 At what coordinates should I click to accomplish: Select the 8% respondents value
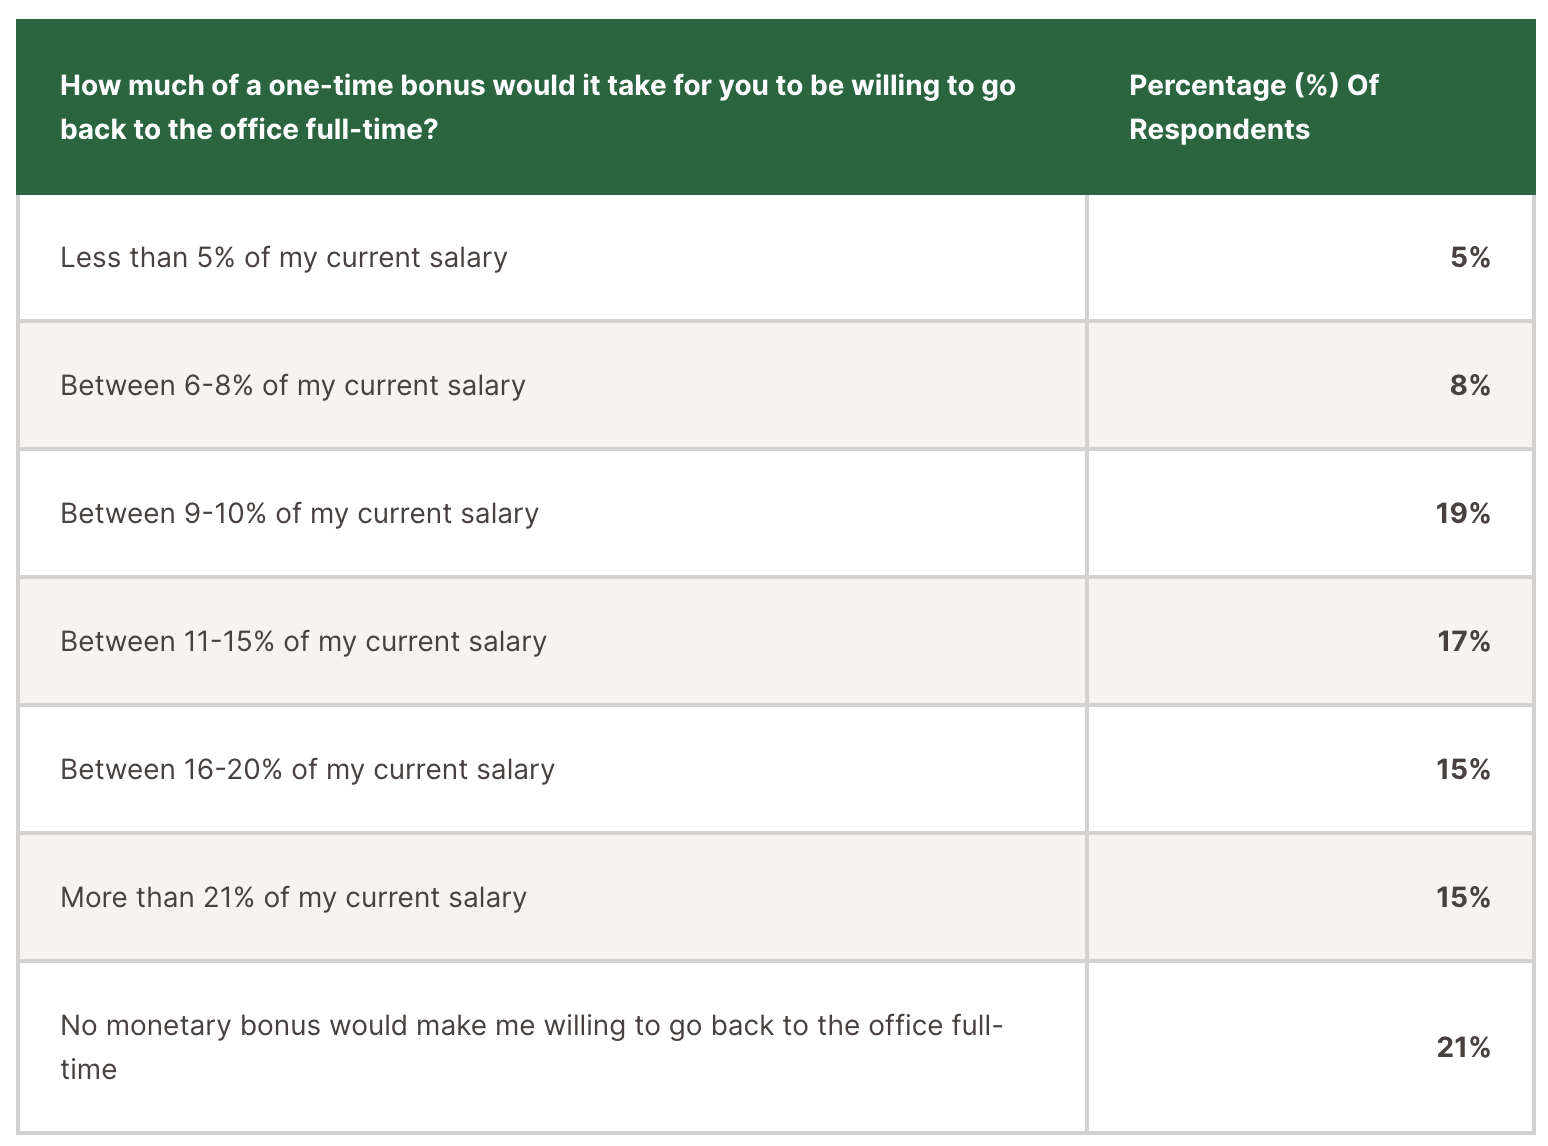click(1470, 386)
